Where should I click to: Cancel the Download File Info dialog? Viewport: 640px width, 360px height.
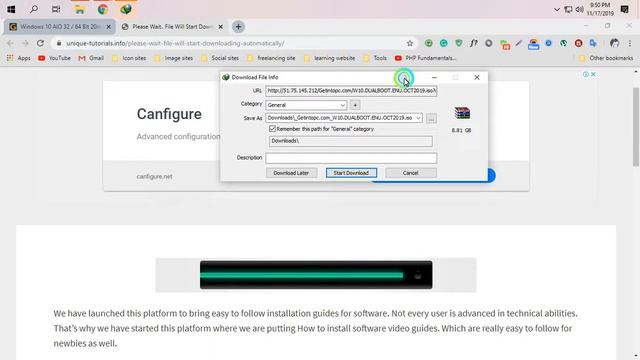pyautogui.click(x=411, y=173)
